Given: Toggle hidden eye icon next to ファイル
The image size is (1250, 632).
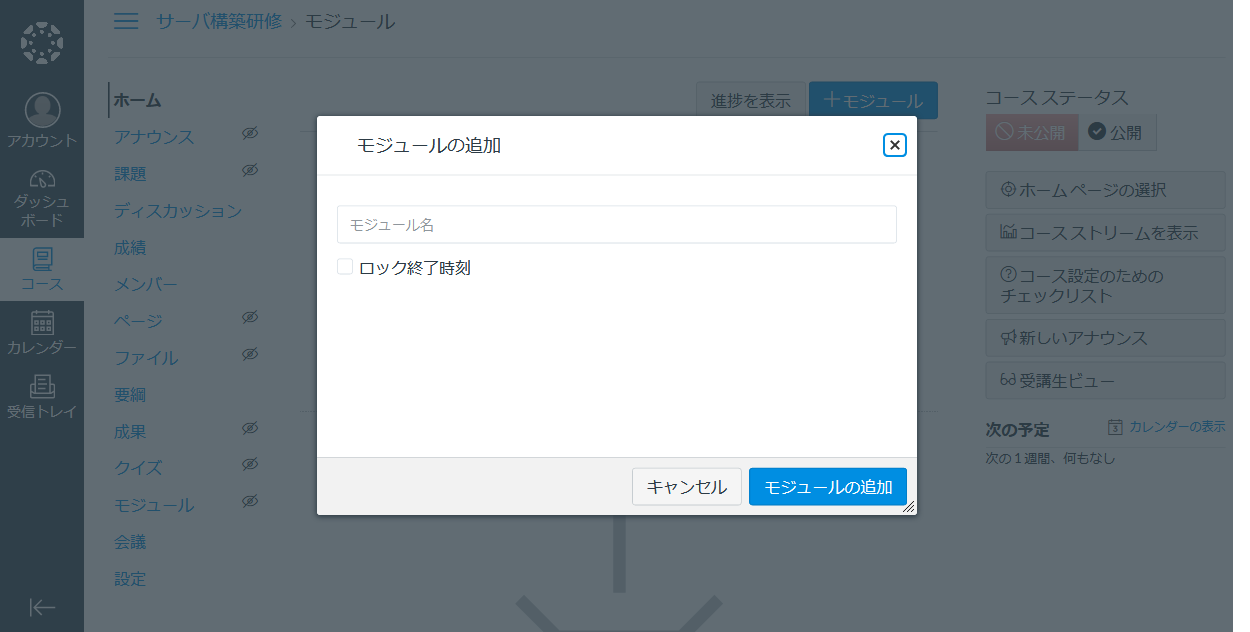Looking at the screenshot, I should pyautogui.click(x=251, y=354).
